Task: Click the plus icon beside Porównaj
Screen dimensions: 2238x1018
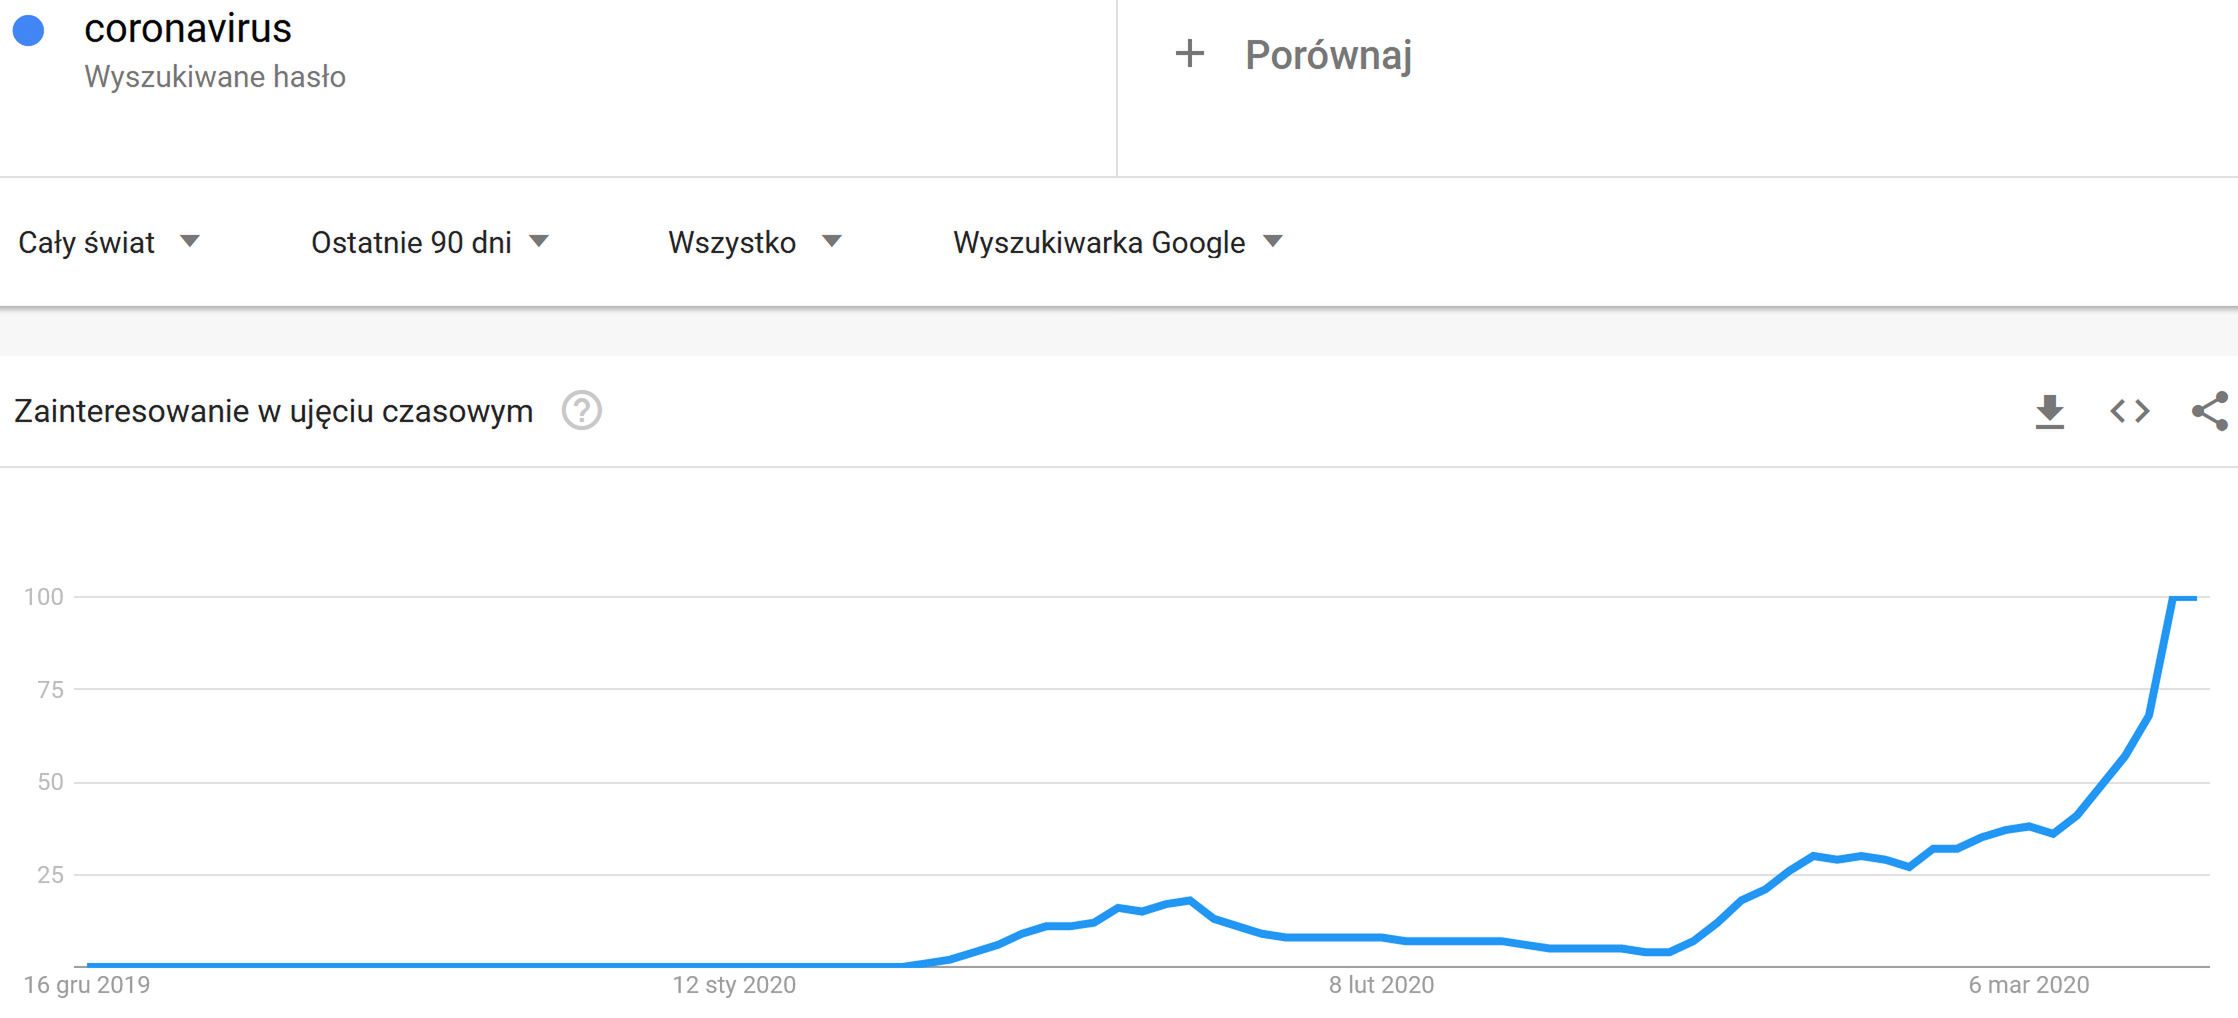Action: (x=1189, y=54)
